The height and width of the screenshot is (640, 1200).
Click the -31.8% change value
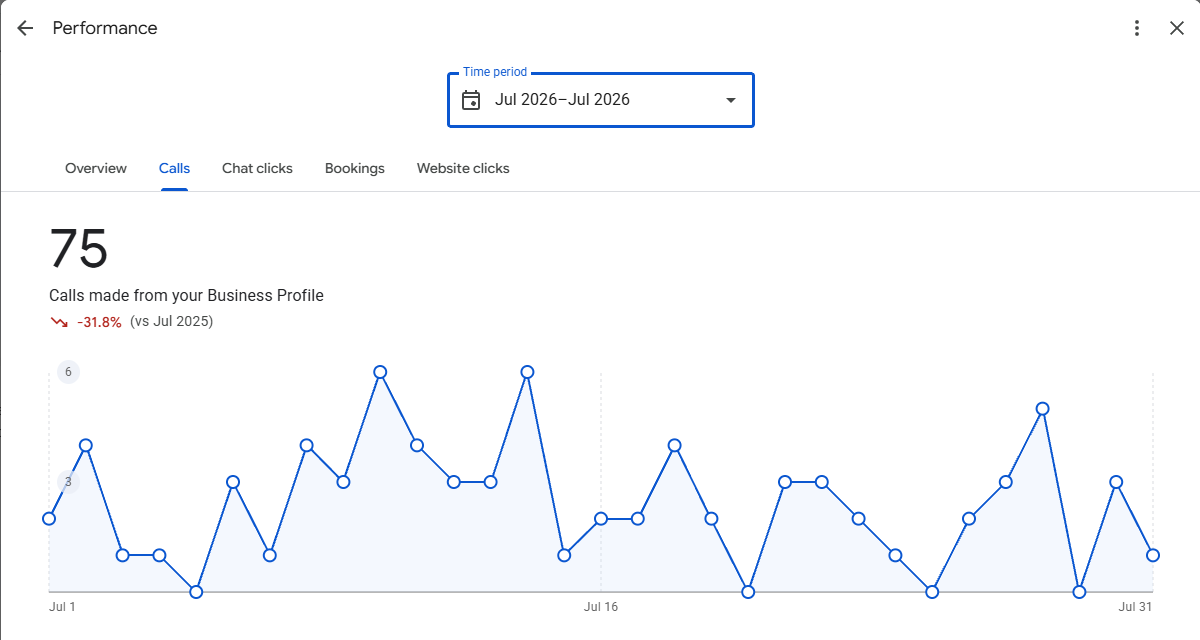click(99, 322)
